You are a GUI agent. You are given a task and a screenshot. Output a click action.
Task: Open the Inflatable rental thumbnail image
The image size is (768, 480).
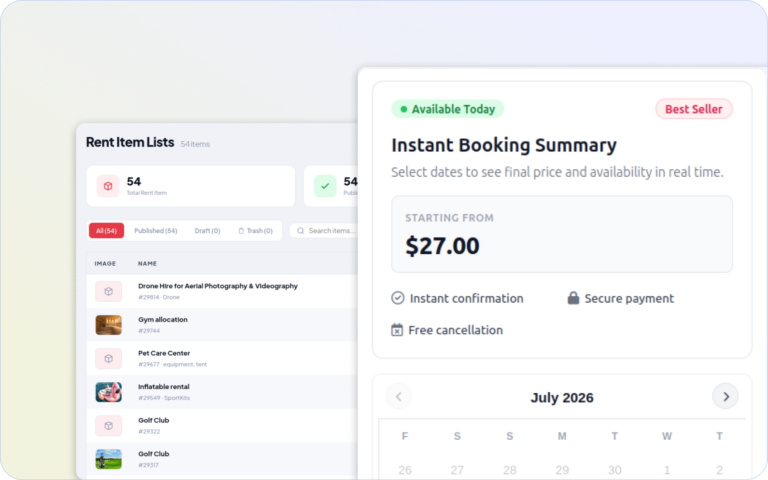click(108, 392)
